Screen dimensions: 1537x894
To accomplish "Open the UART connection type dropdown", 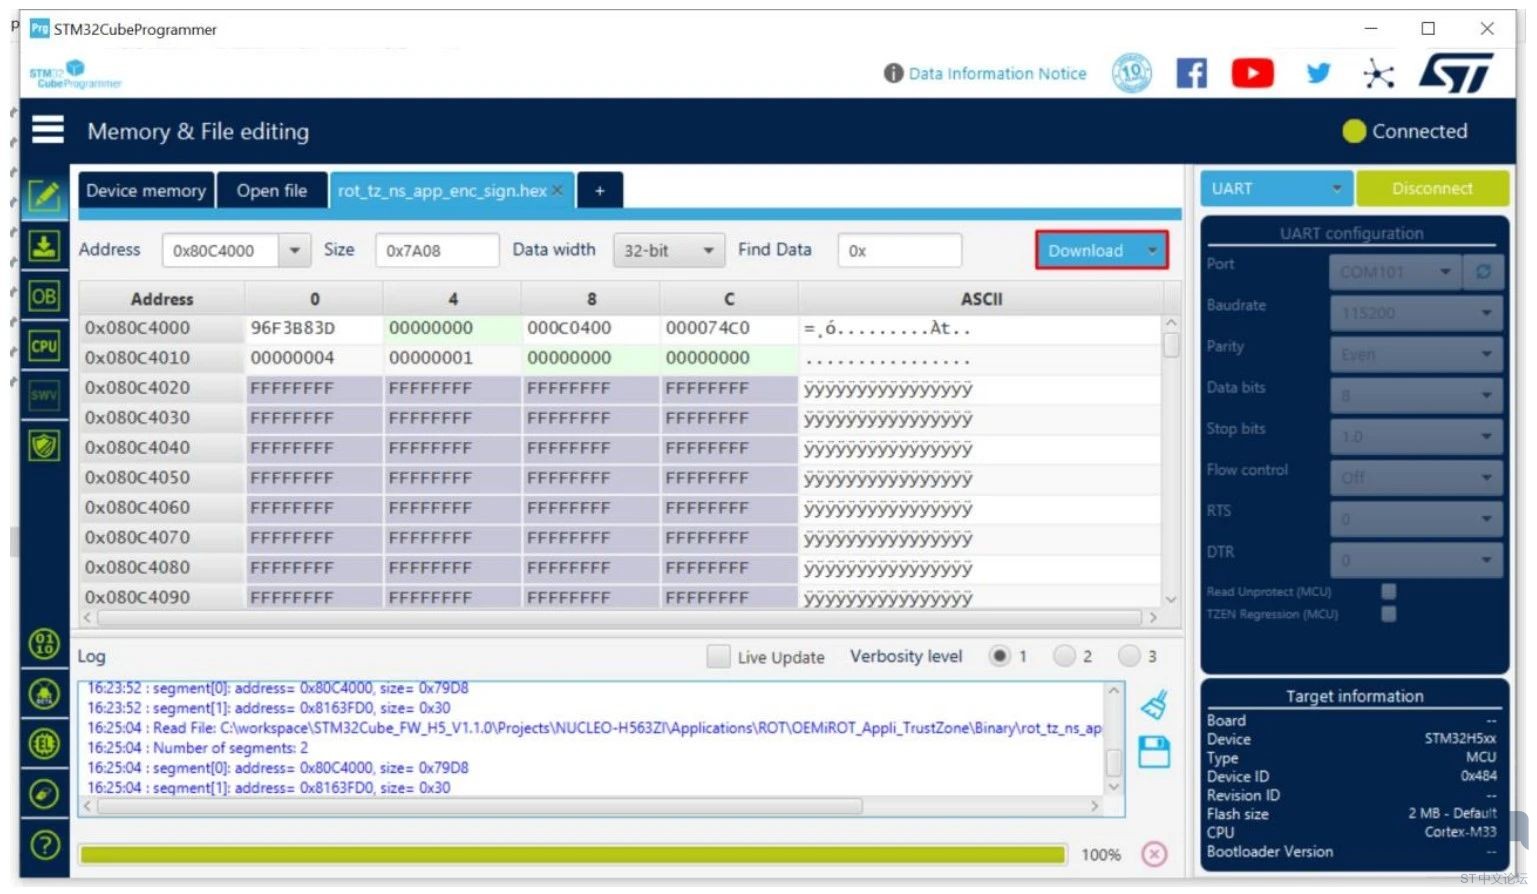I will pyautogui.click(x=1276, y=188).
